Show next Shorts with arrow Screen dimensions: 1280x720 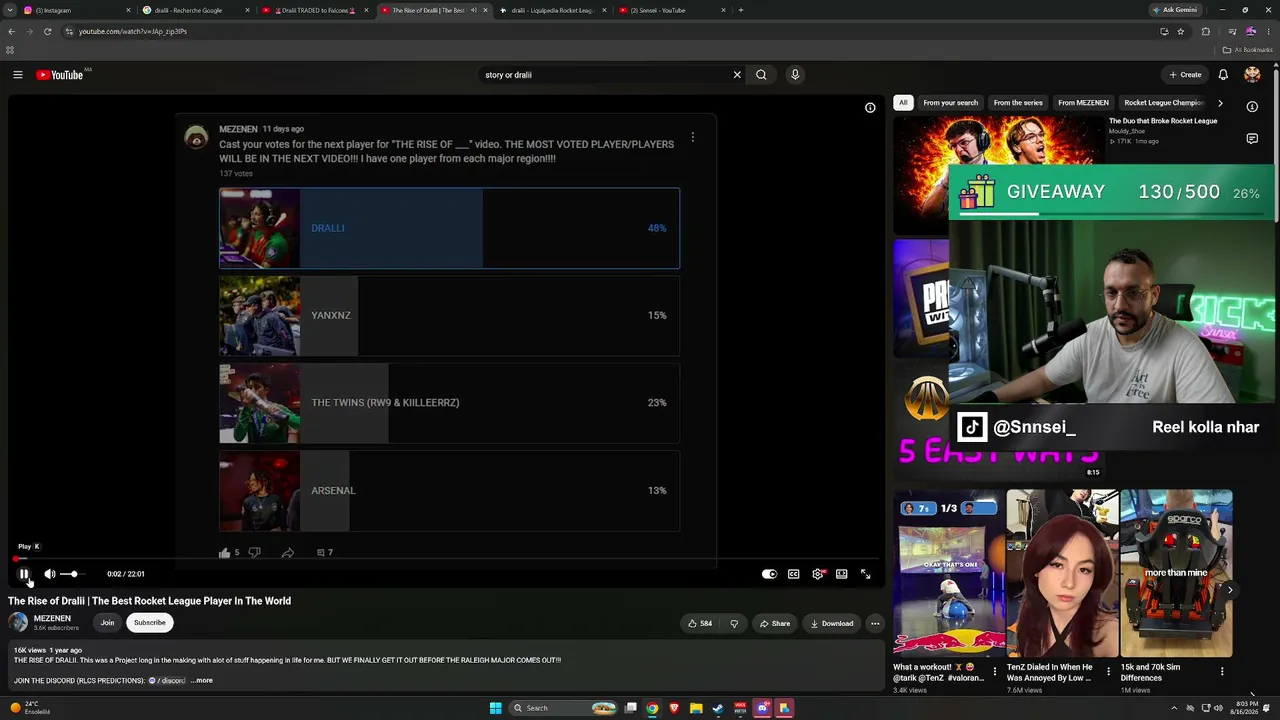point(1230,590)
